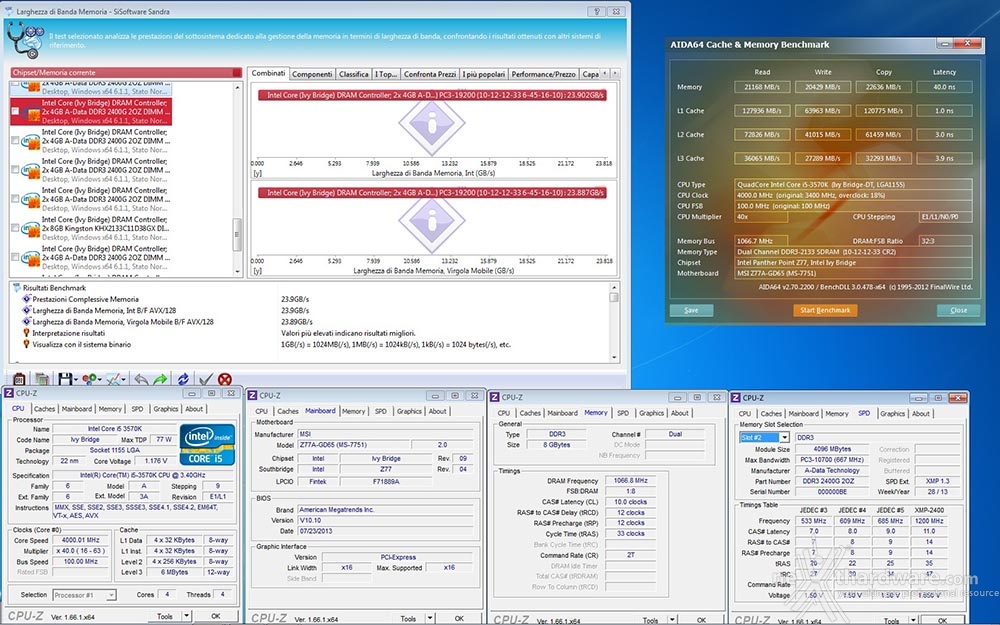Image resolution: width=1000 pixels, height=625 pixels.
Task: Tick the checkbox of the red highlighted A-Data entry
Action: coord(15,111)
